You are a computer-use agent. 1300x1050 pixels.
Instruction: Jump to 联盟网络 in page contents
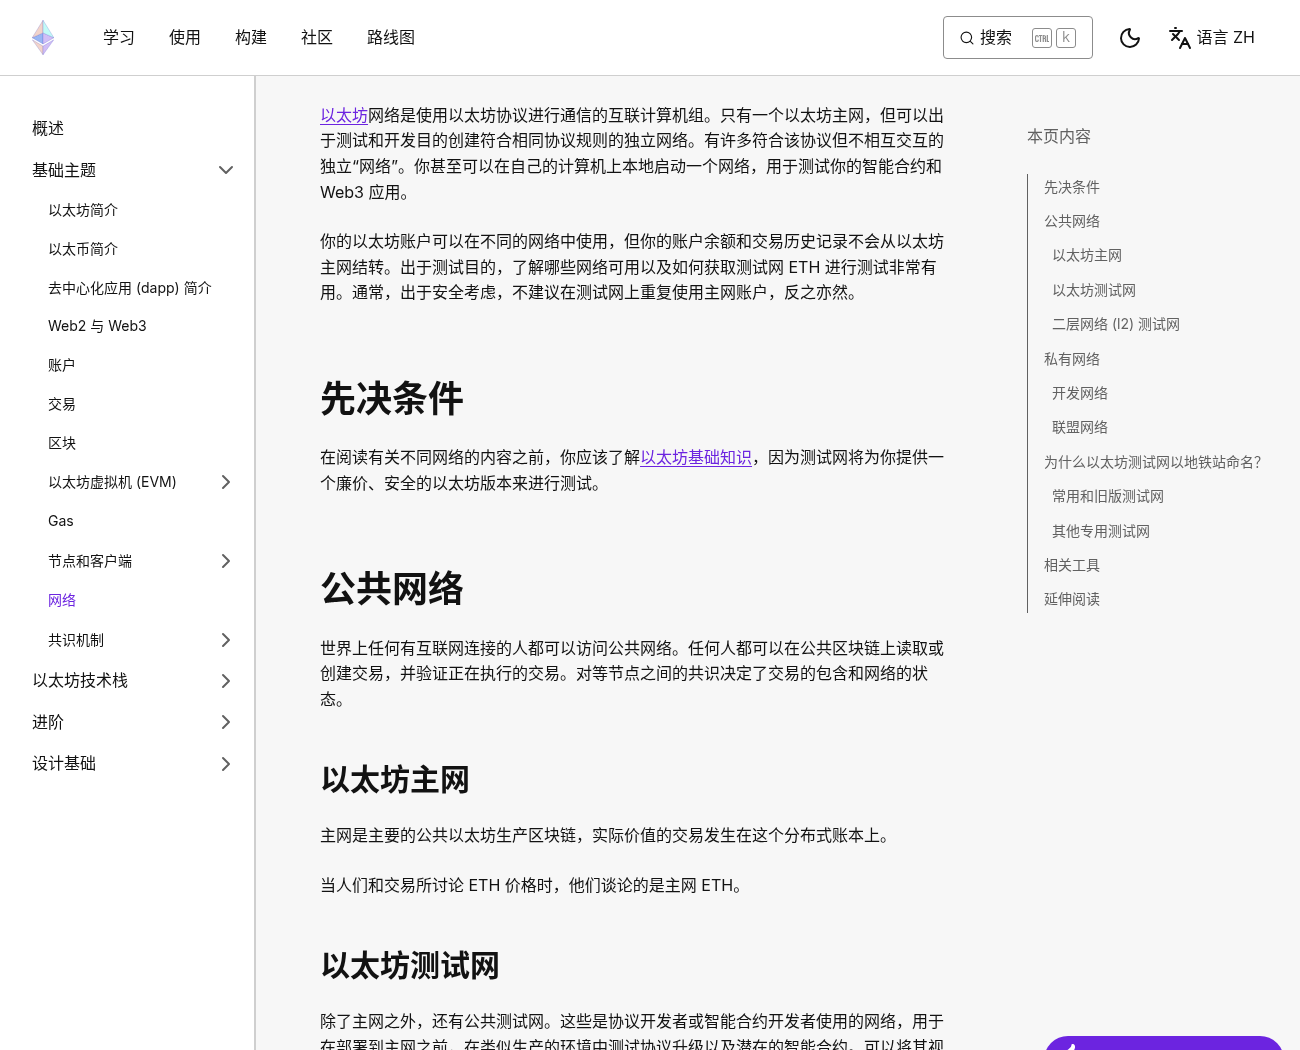1080,427
